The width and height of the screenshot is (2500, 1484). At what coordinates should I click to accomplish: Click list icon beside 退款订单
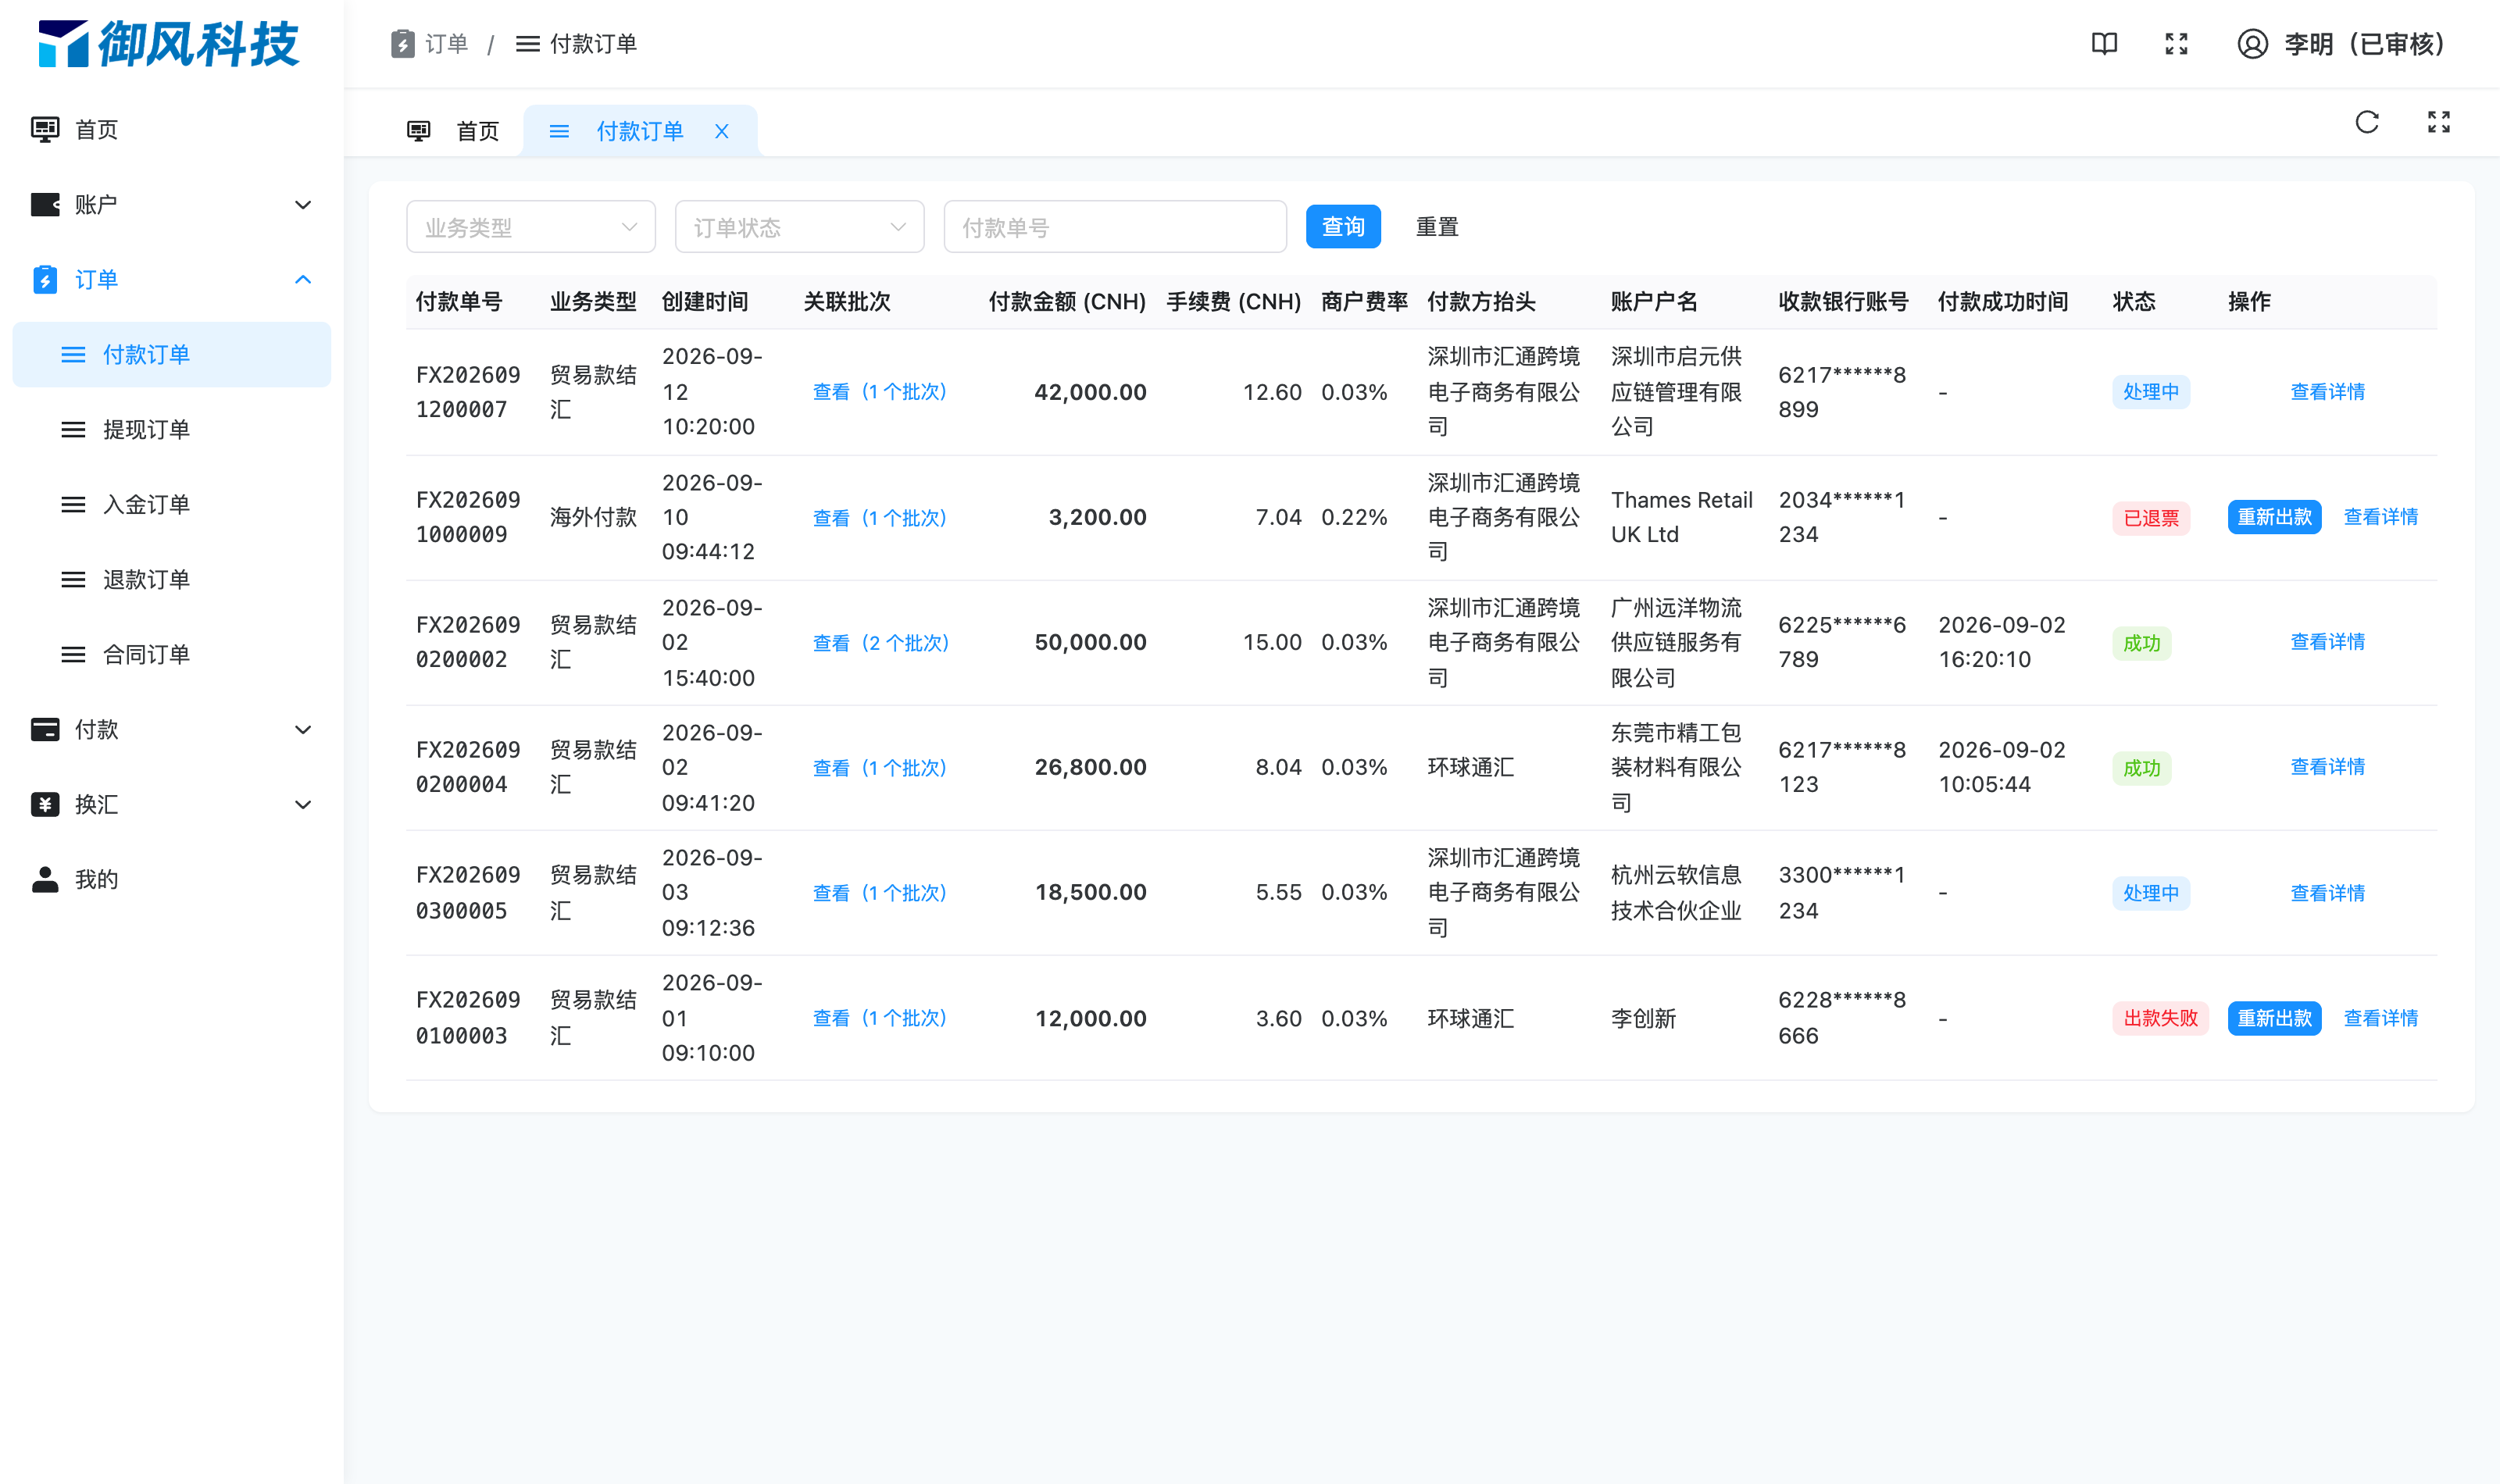click(x=73, y=579)
